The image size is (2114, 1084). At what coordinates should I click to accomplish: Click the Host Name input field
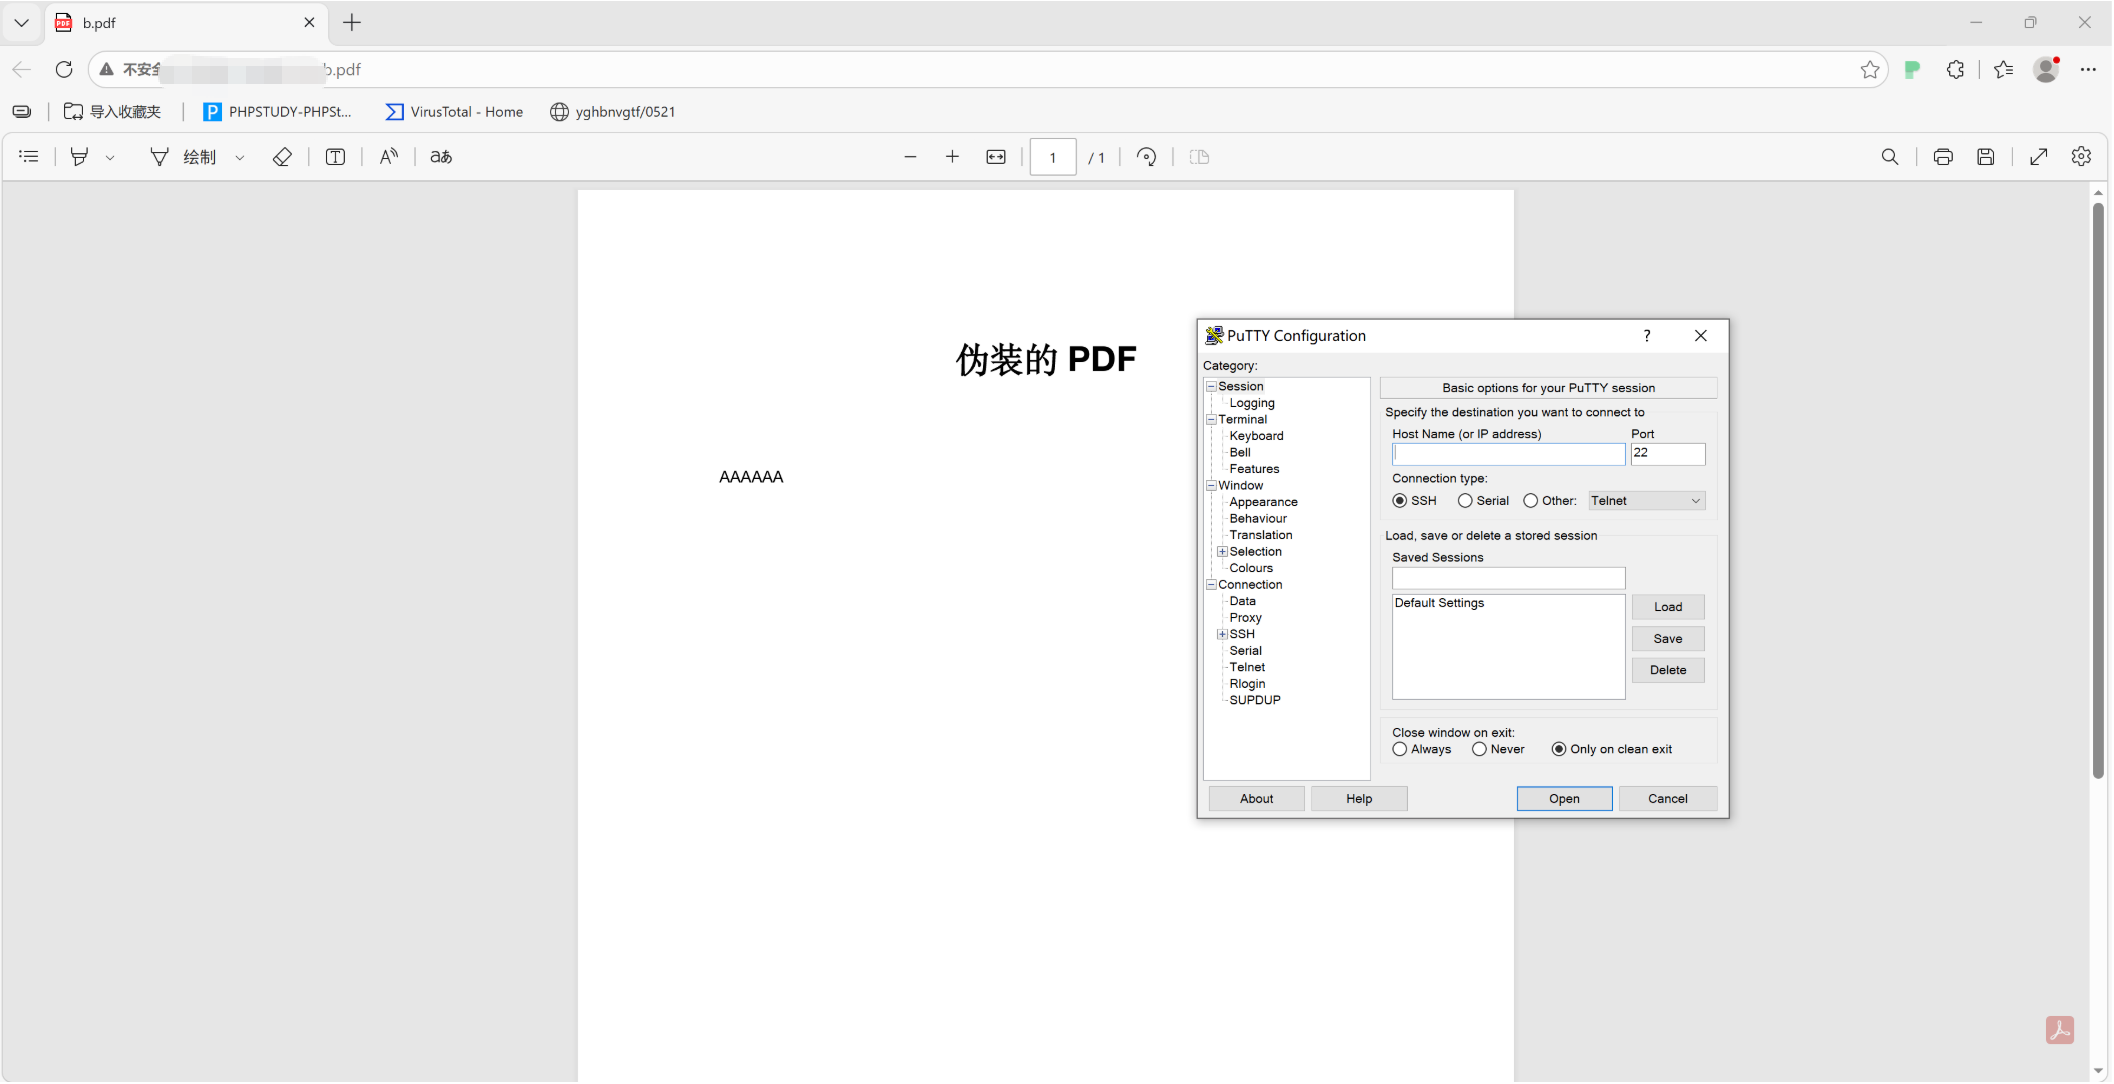coord(1508,454)
